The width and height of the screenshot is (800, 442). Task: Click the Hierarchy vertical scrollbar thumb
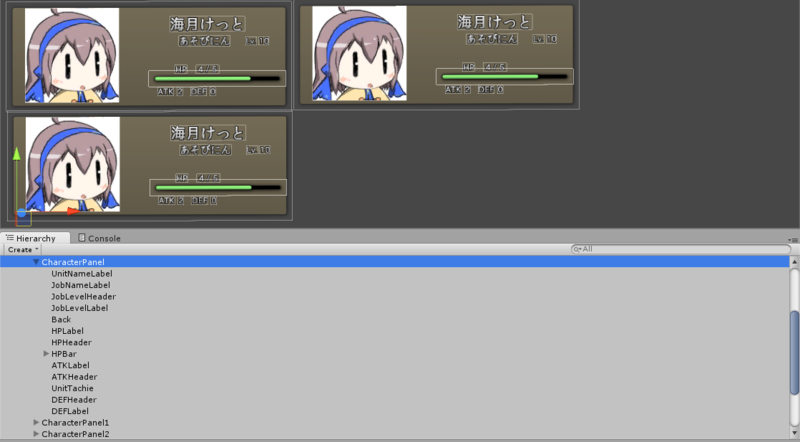[794, 352]
